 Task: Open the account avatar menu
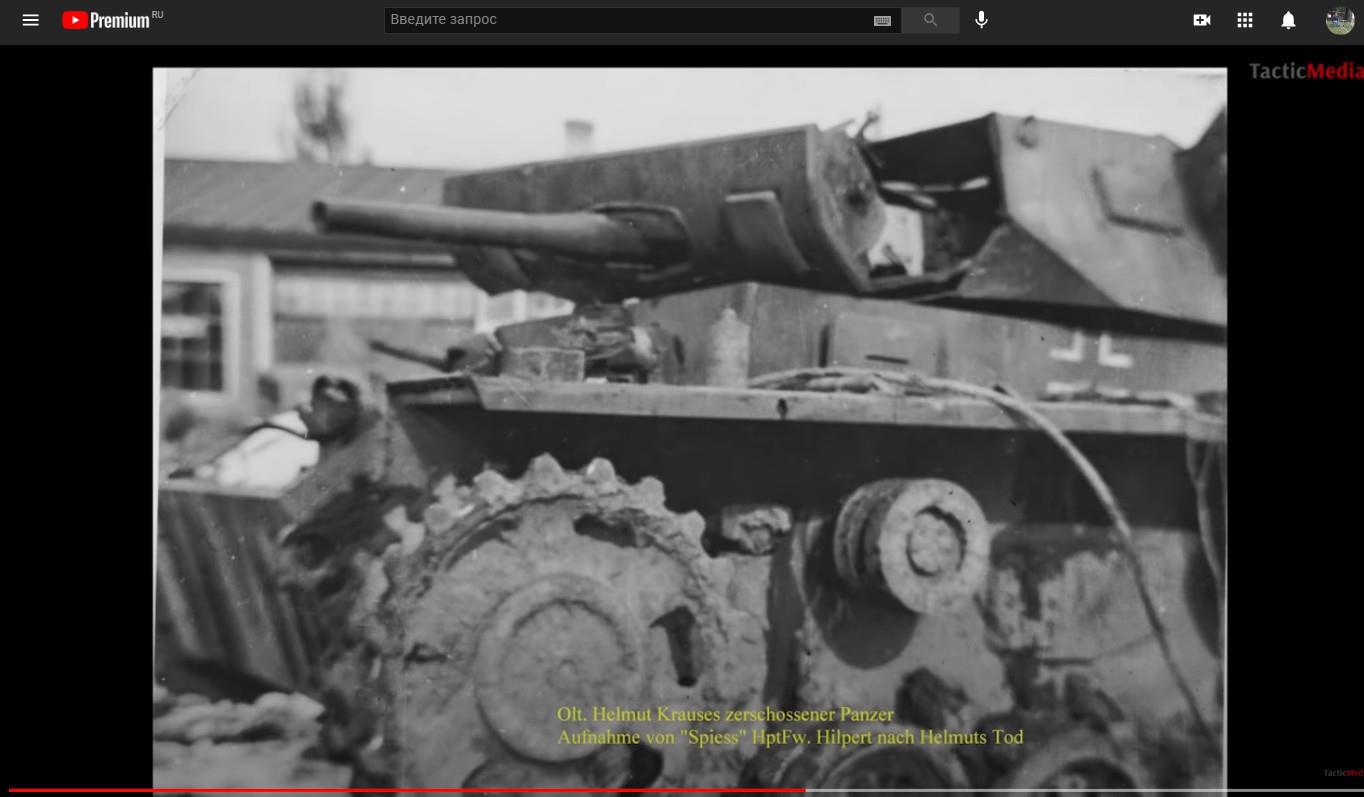coord(1339,20)
